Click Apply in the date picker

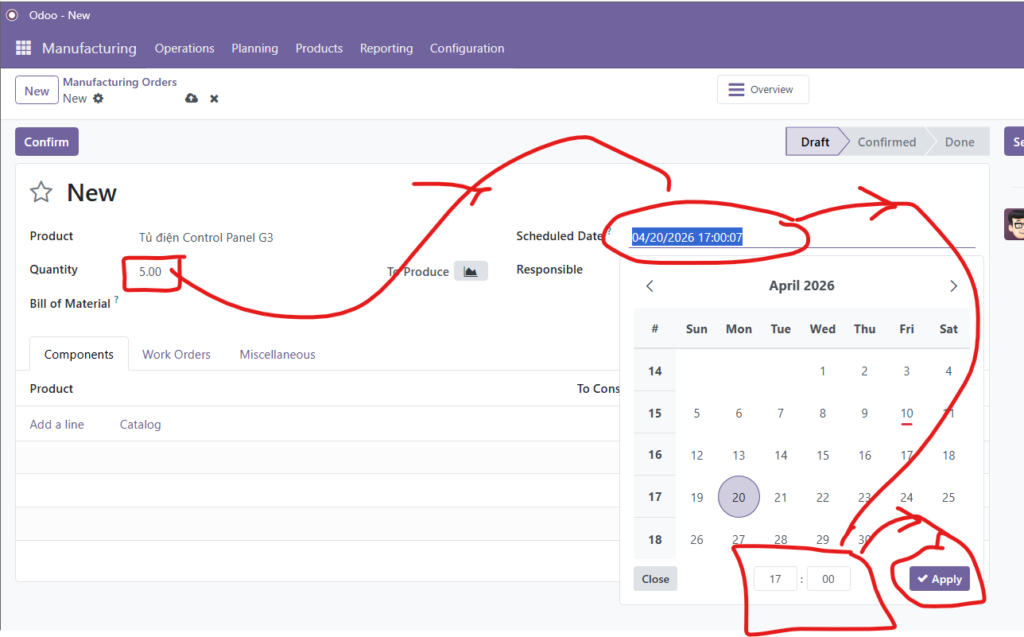(x=939, y=579)
